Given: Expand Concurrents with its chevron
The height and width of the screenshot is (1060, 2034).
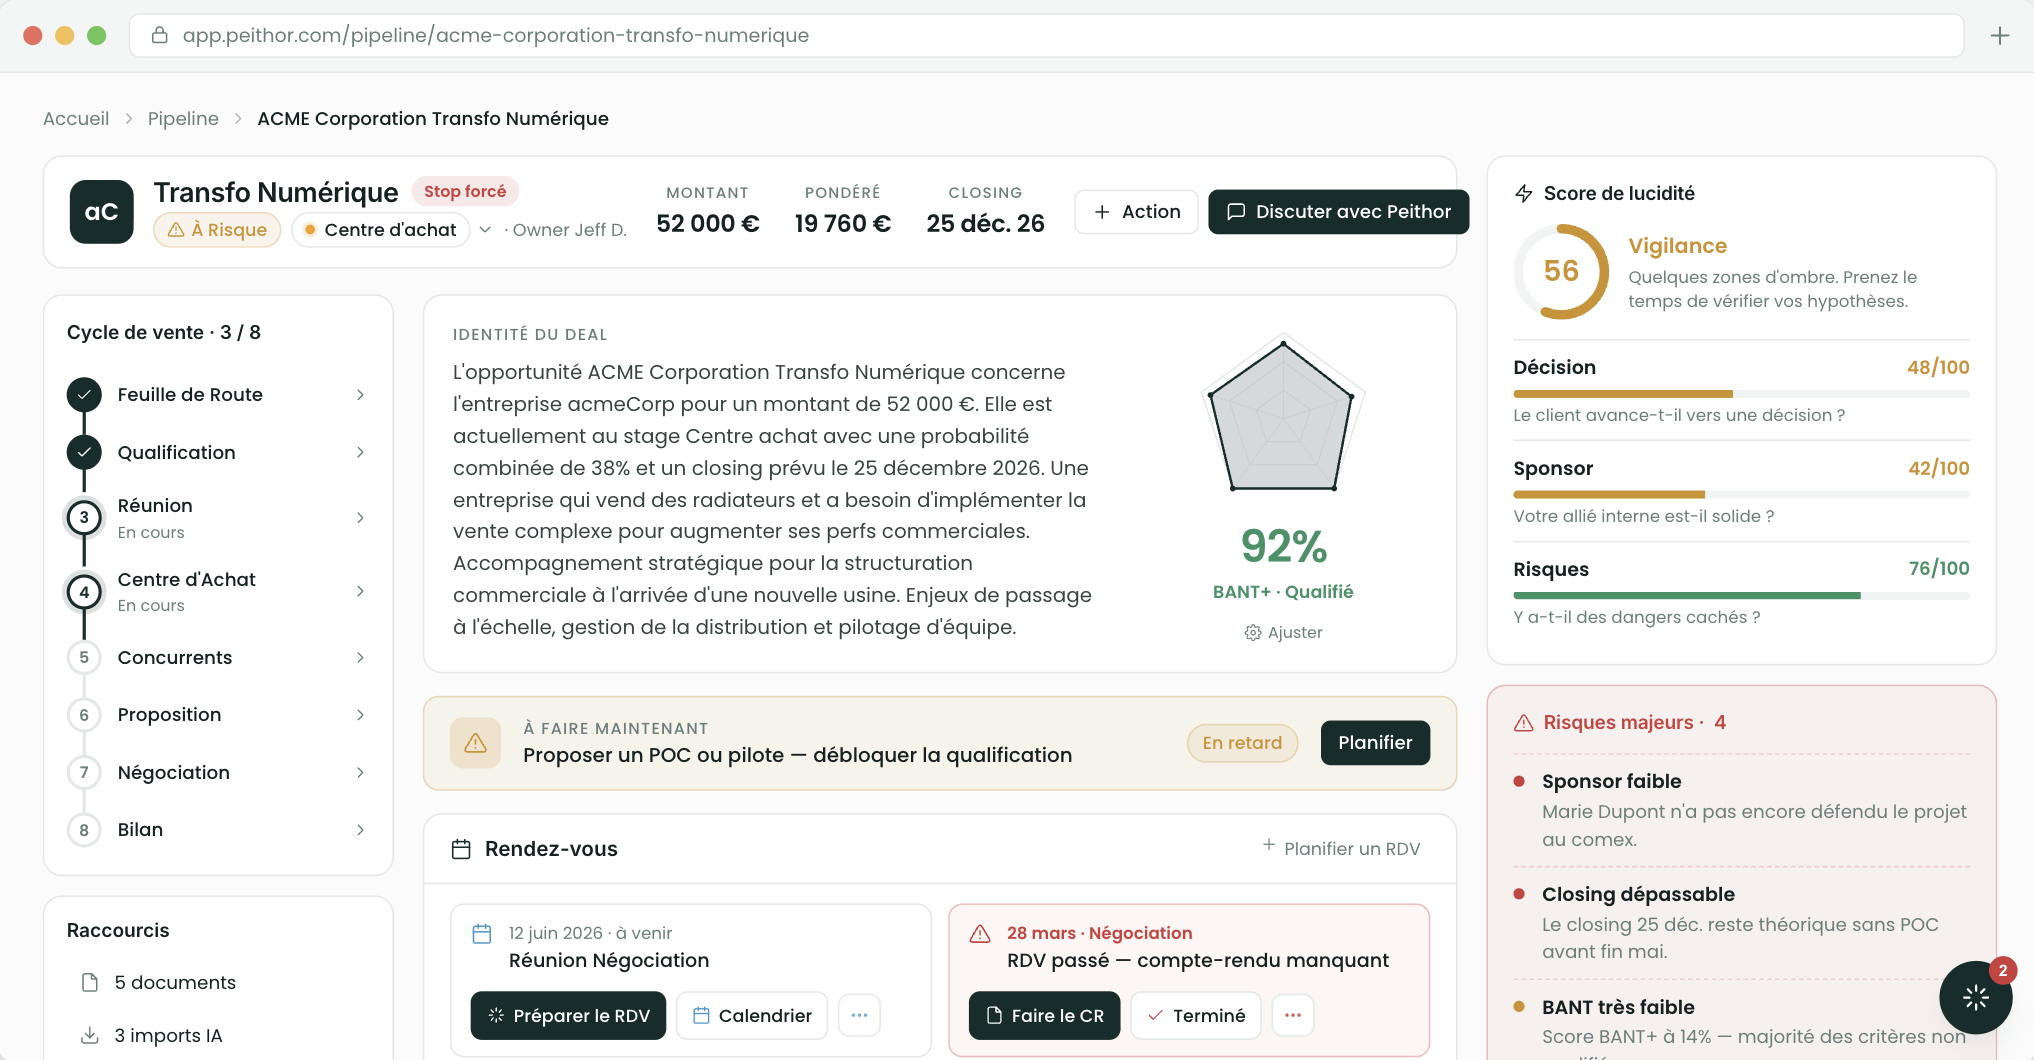Looking at the screenshot, I should [x=360, y=657].
